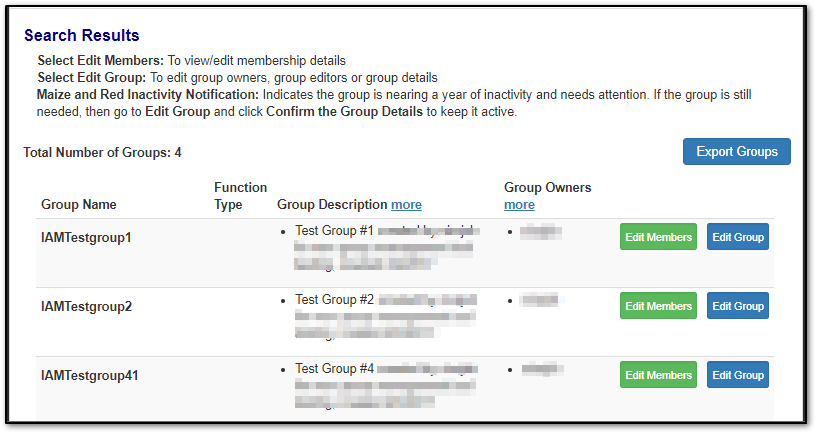Edit members of IAMTestgroup2
Viewport: 816px width, 433px height.
pos(658,306)
